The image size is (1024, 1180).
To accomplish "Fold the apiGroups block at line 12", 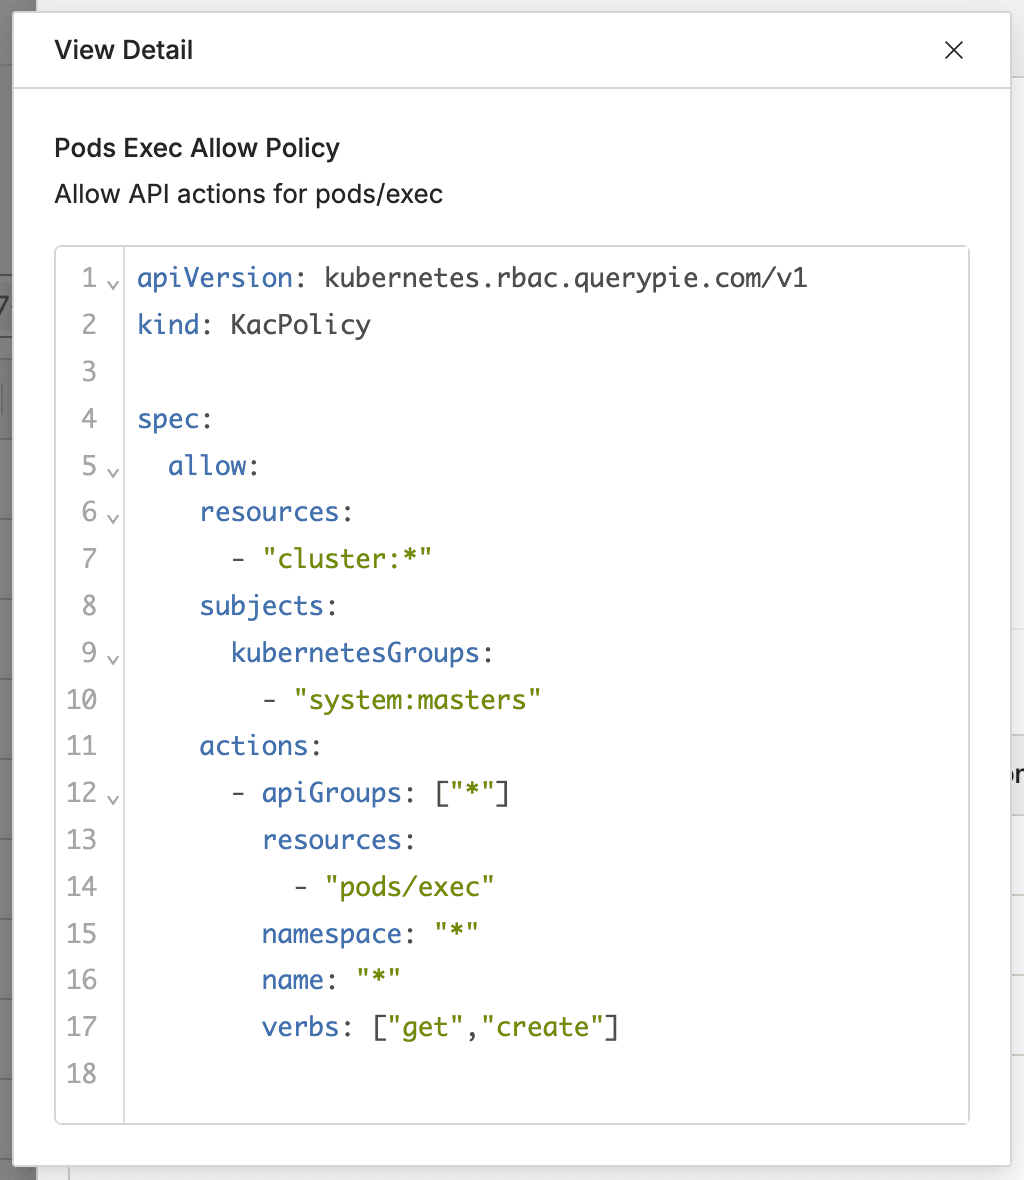I will 113,799.
